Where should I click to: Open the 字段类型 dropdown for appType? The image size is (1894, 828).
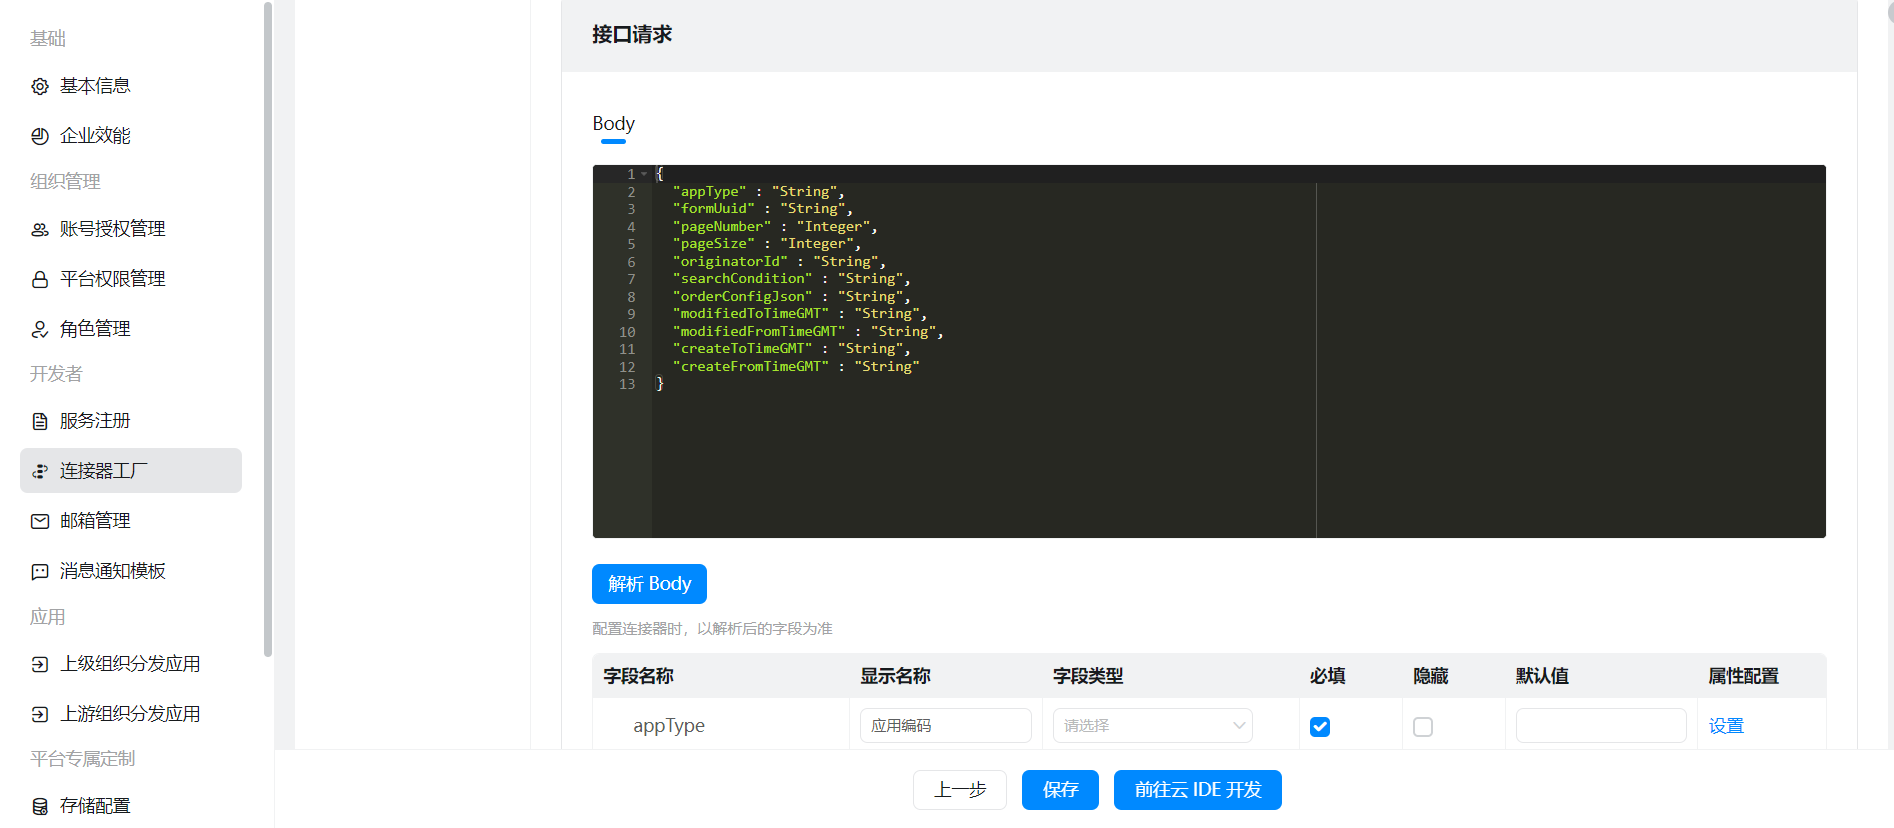(x=1152, y=726)
